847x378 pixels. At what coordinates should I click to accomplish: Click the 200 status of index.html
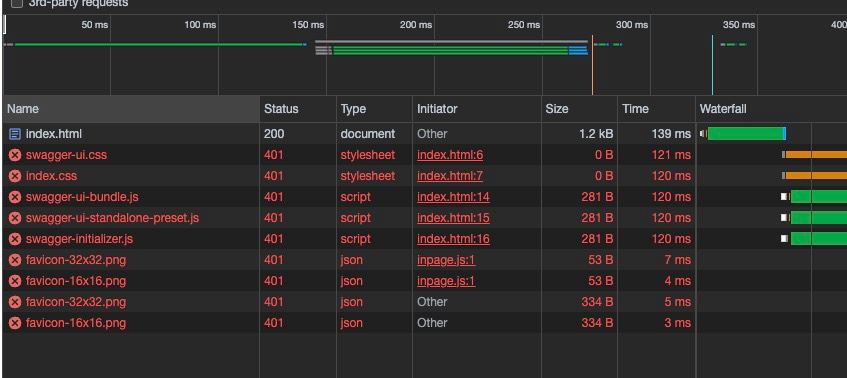(x=274, y=134)
